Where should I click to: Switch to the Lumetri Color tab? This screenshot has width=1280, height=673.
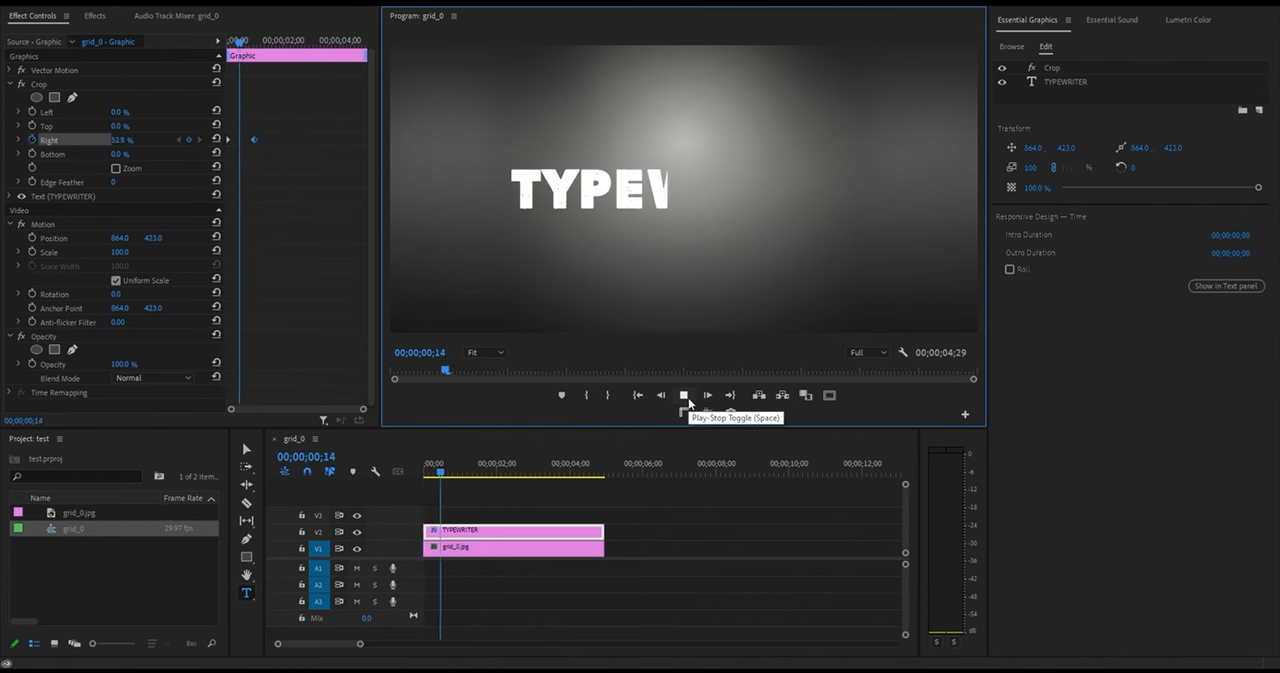click(1187, 20)
